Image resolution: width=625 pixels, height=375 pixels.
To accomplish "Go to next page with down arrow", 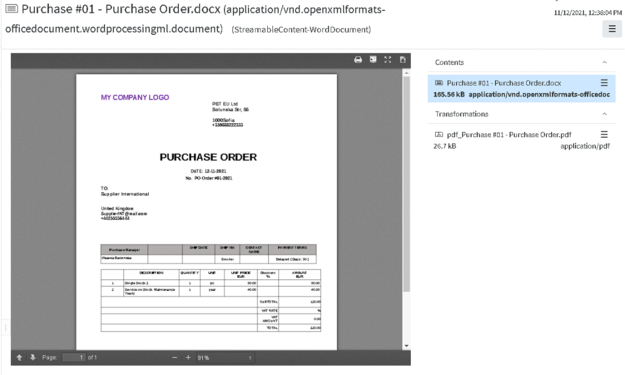I will (33, 357).
